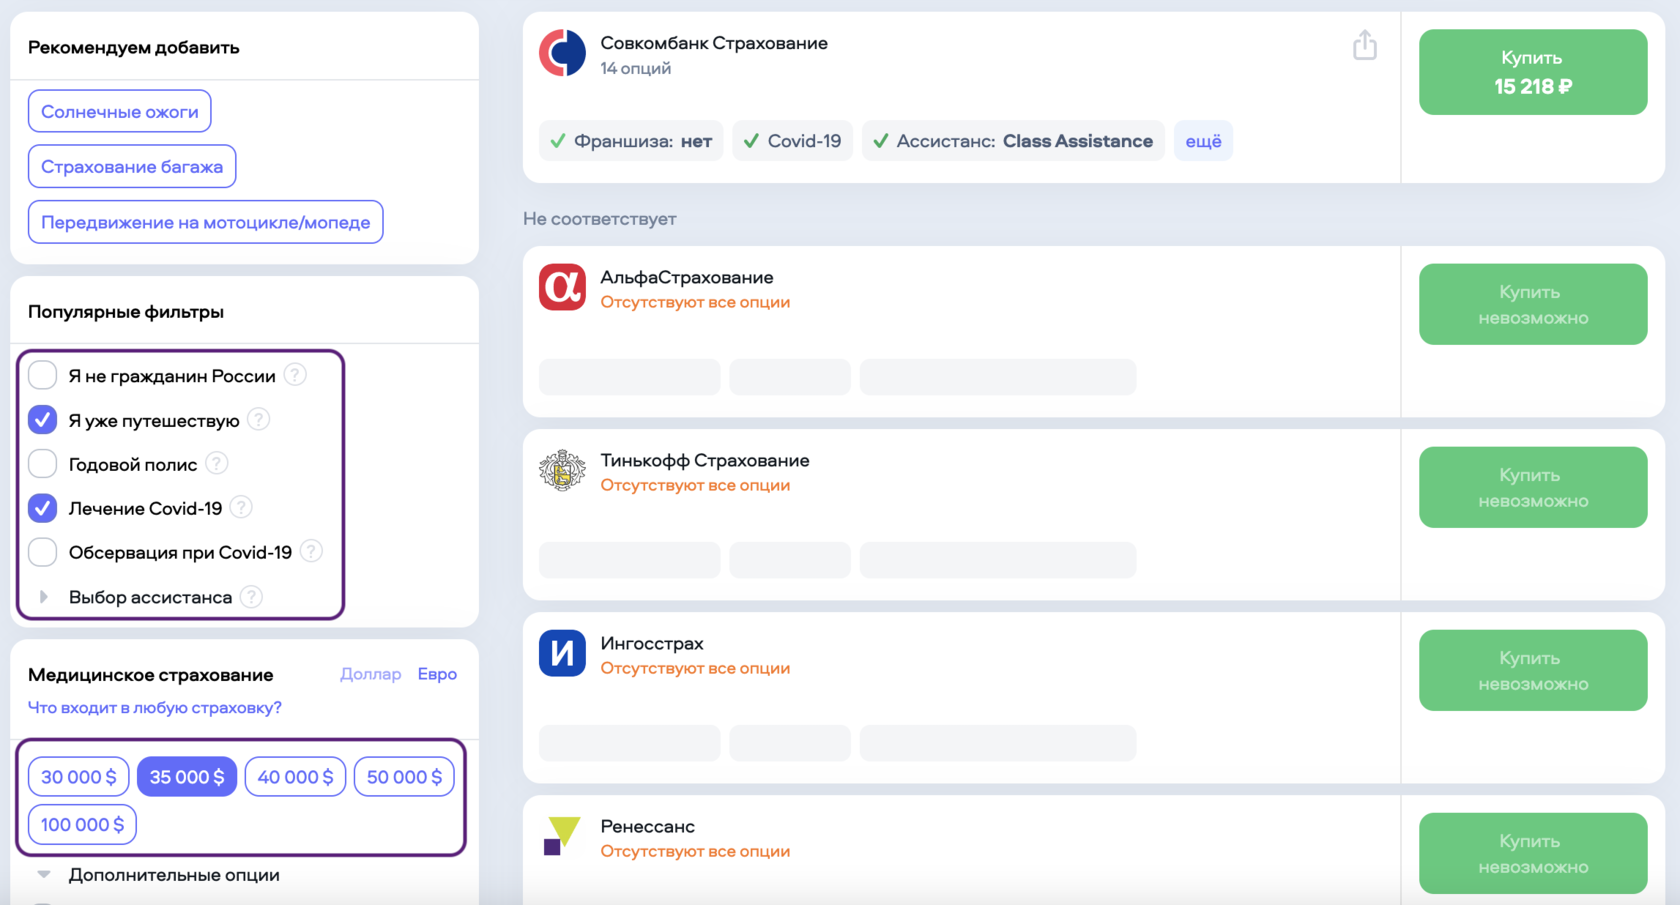Add Солнечные ожоги option
Viewport: 1680px width, 905px height.
coord(119,111)
